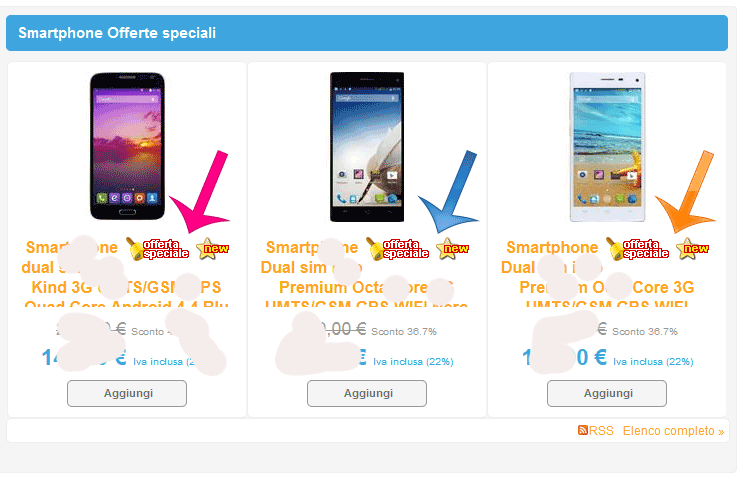The image size is (747, 498).
Task: Add the middle smartphone with Aggiungi button
Action: (x=367, y=394)
